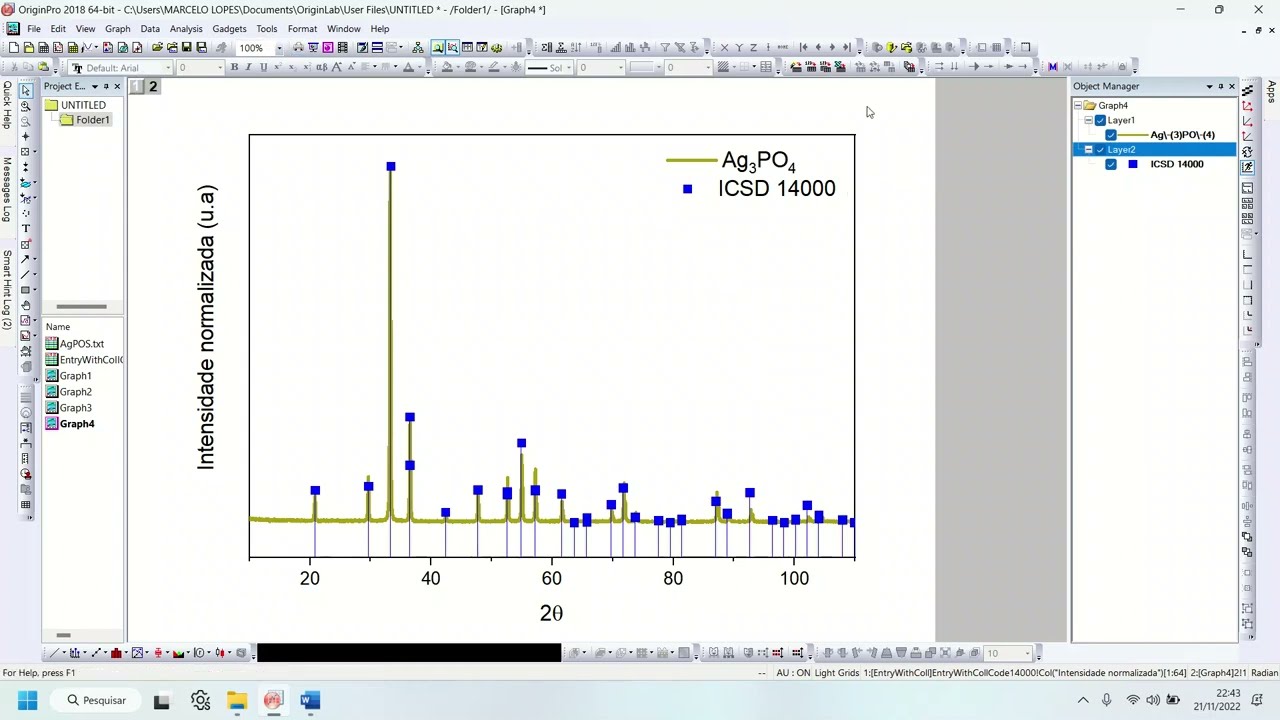The image size is (1280, 720).
Task: Click the Save Project icon
Action: (186, 47)
